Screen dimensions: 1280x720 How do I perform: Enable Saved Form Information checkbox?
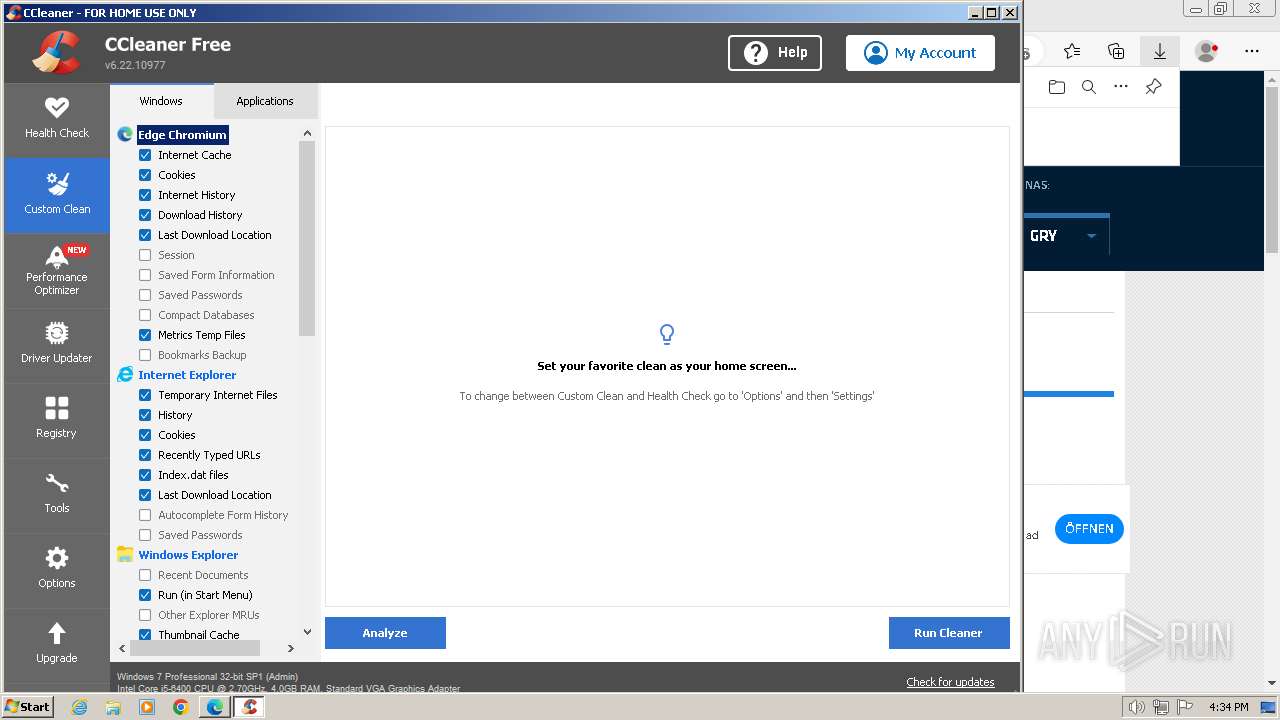pos(145,275)
